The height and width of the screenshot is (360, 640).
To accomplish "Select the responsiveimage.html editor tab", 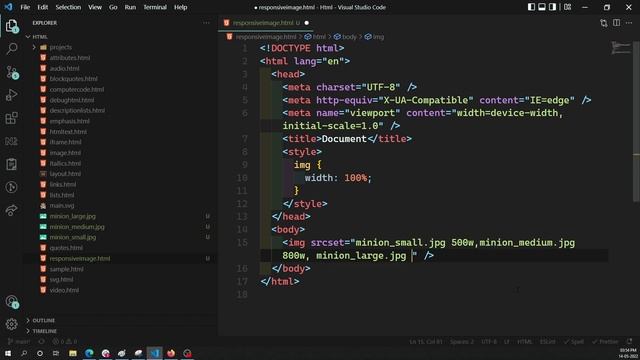I will tap(265, 23).
